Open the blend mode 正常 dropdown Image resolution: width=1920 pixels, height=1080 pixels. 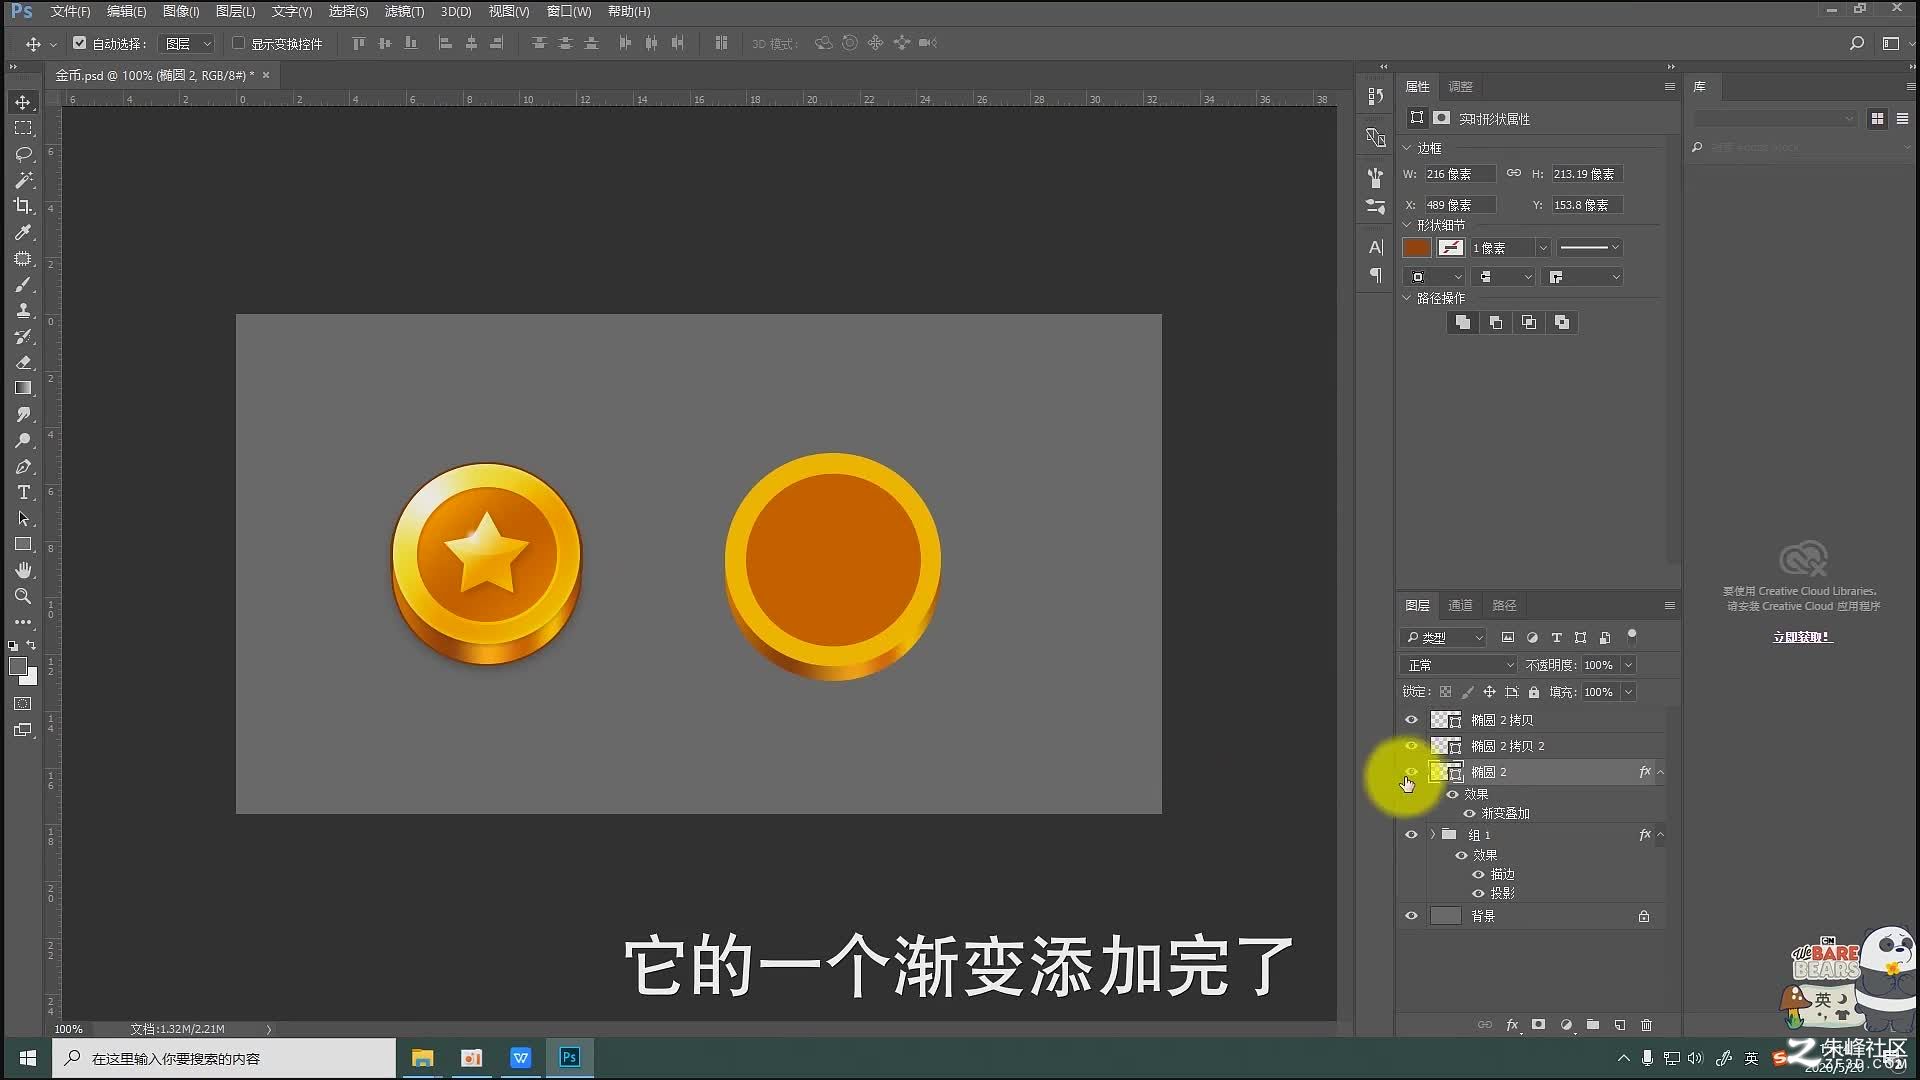pyautogui.click(x=1460, y=665)
